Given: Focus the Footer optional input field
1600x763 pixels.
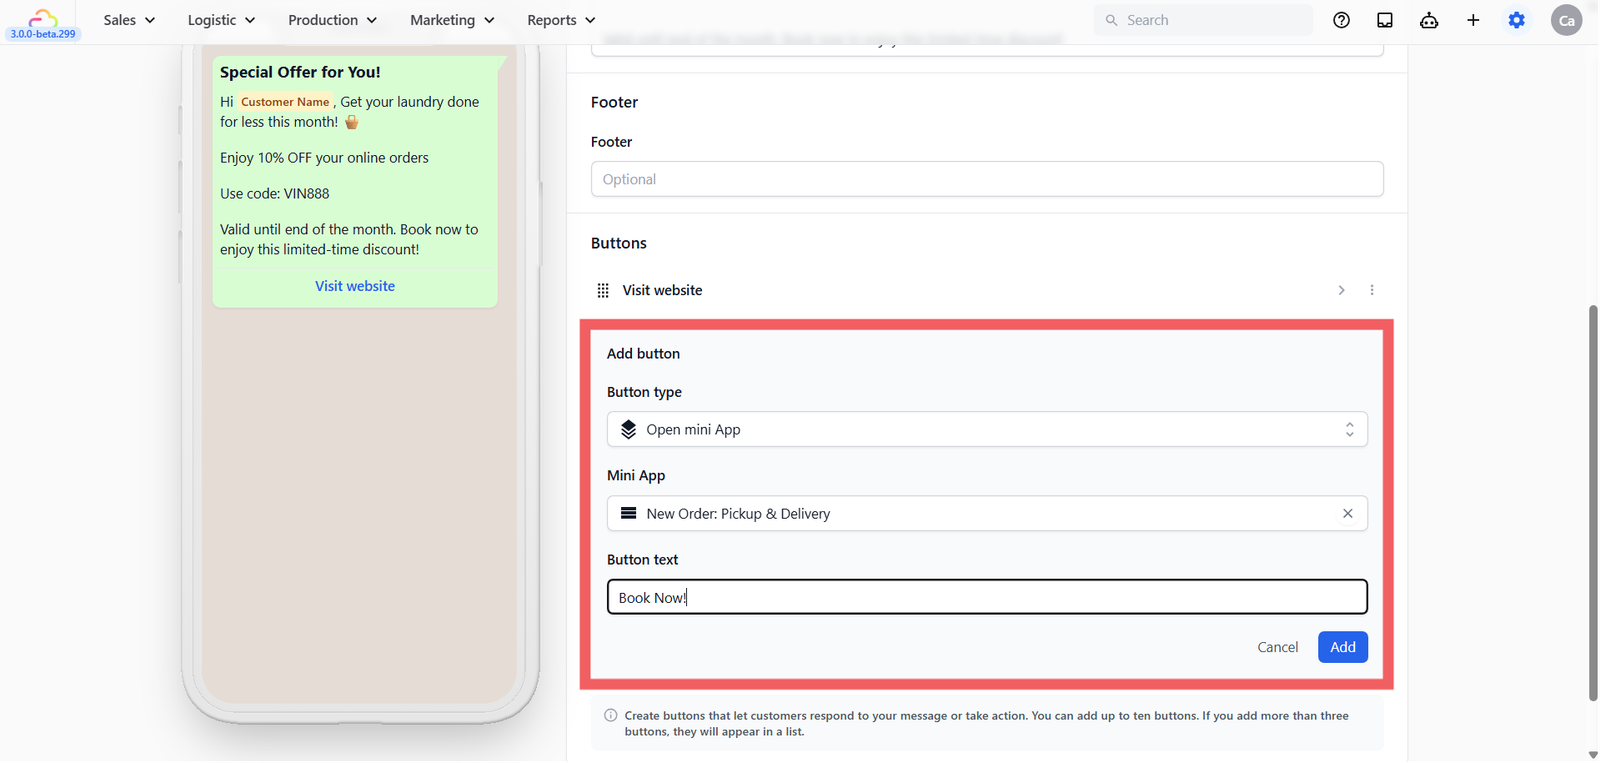Looking at the screenshot, I should pos(987,179).
